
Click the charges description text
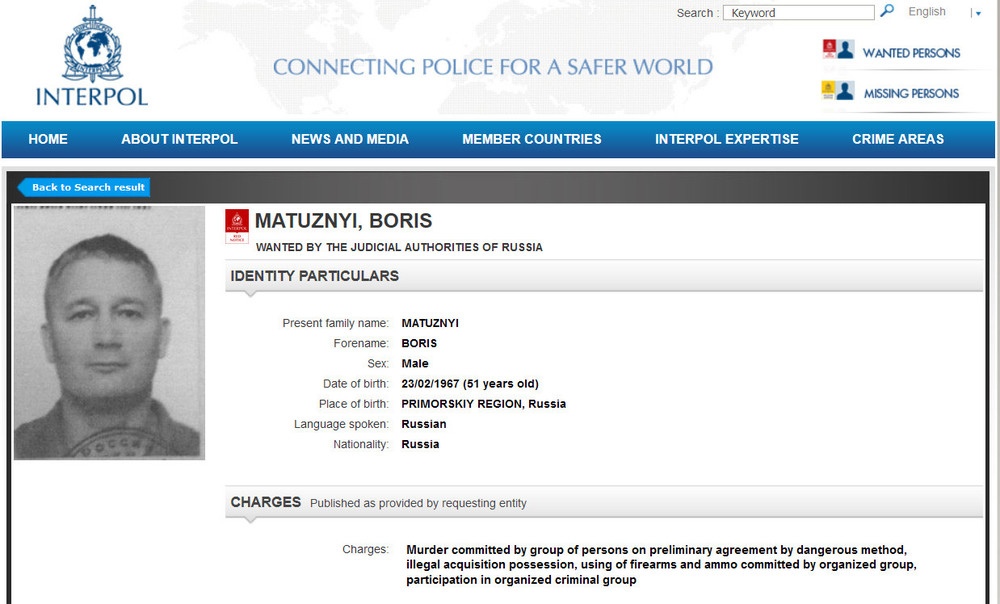click(661, 564)
